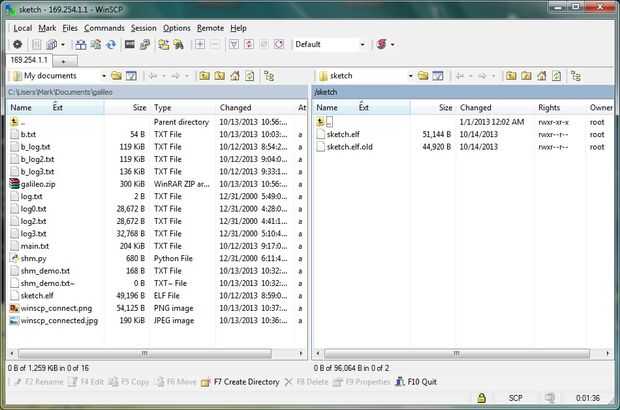Open the Session menu

144,28
